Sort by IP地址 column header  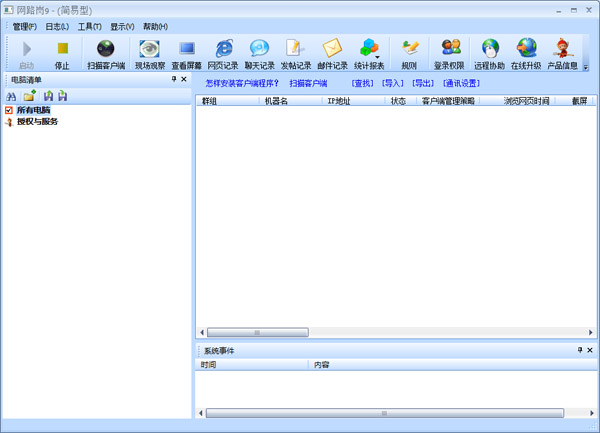click(x=353, y=101)
